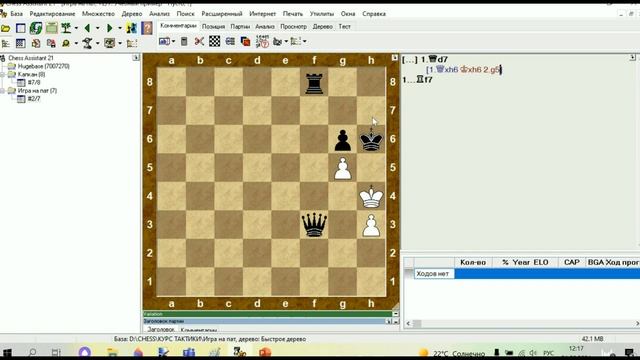The image size is (640, 360).
Task: Select Chess Assistant 21 root node
Action: 31,58
